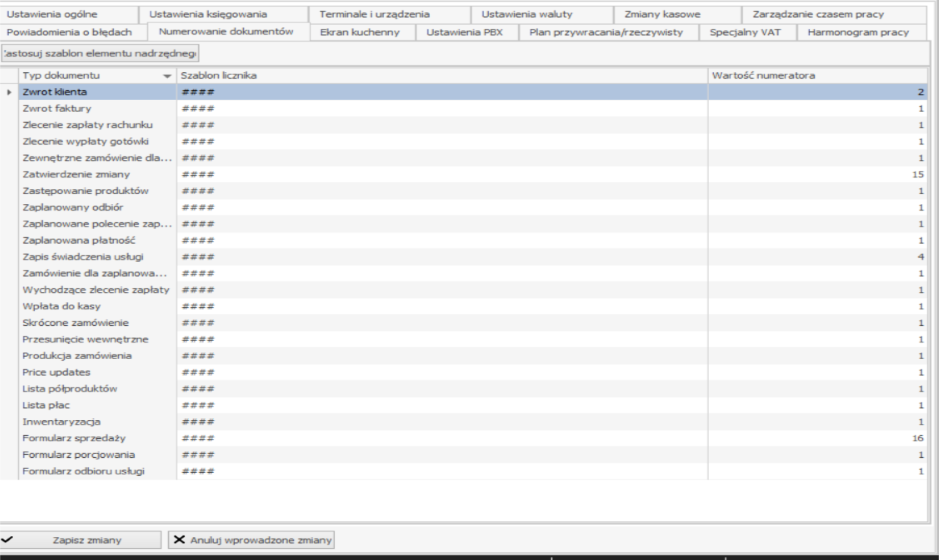This screenshot has width=939, height=560.
Task: Open the Typ dokumentu column sort dropdown arrow
Action: coord(167,76)
